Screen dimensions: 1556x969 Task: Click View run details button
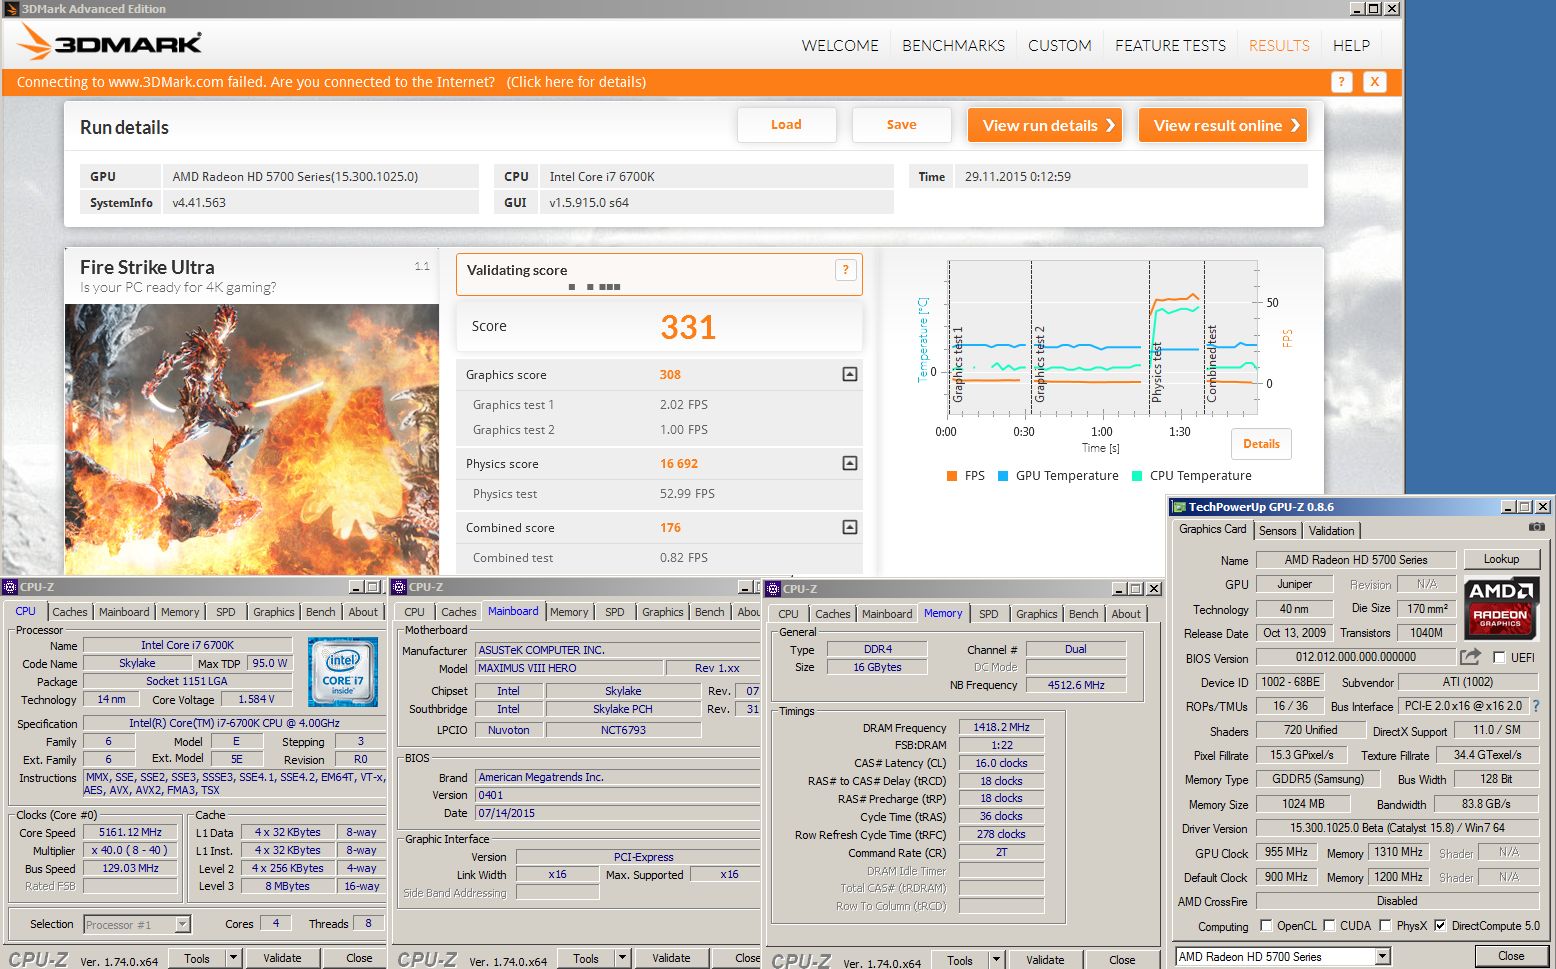(x=1045, y=125)
